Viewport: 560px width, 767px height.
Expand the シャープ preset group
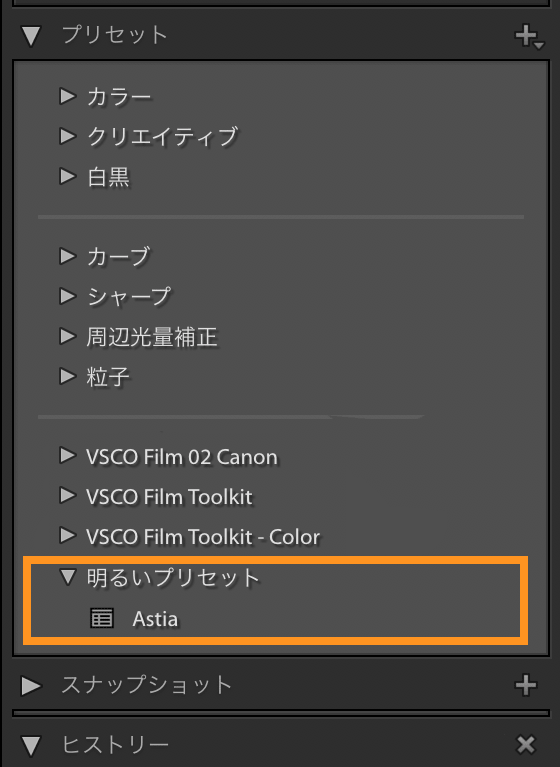67,296
